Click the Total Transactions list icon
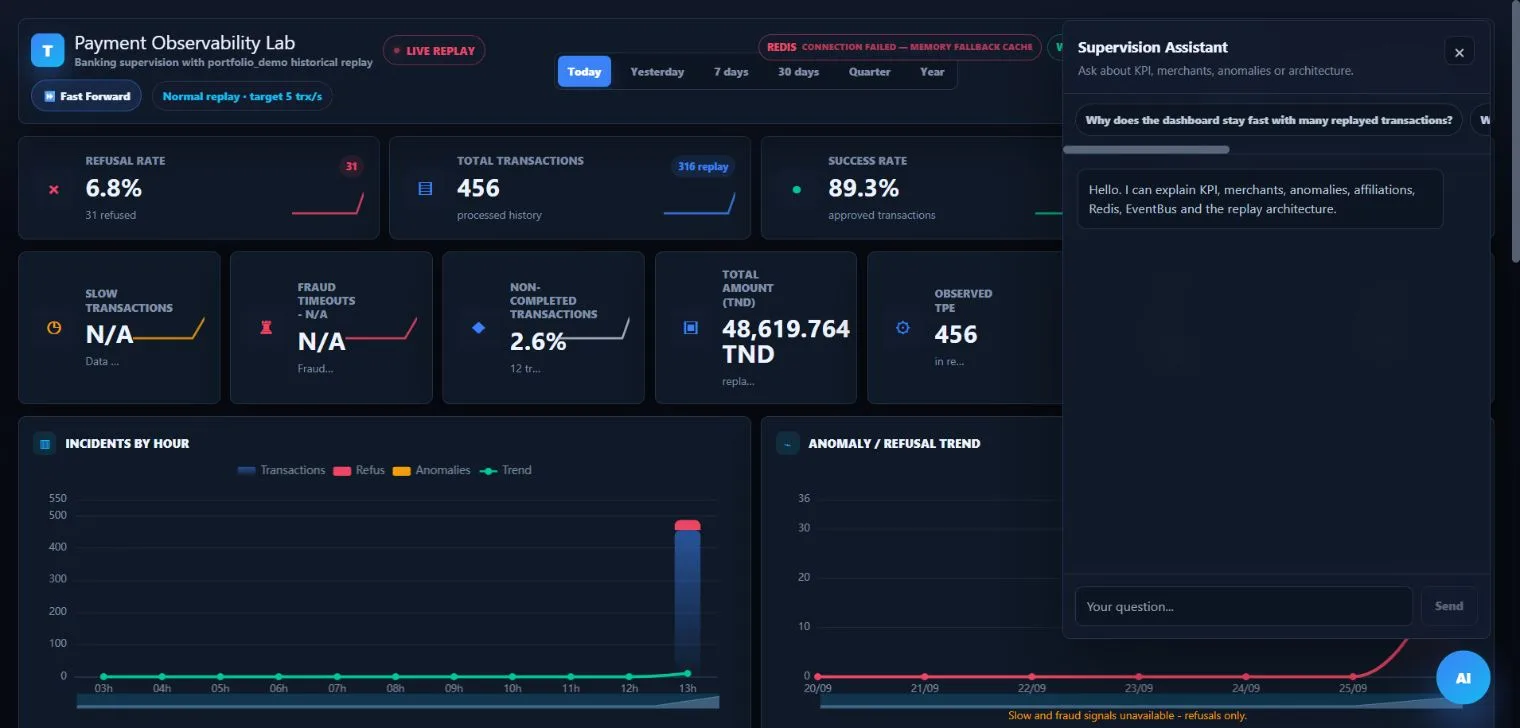 point(425,188)
